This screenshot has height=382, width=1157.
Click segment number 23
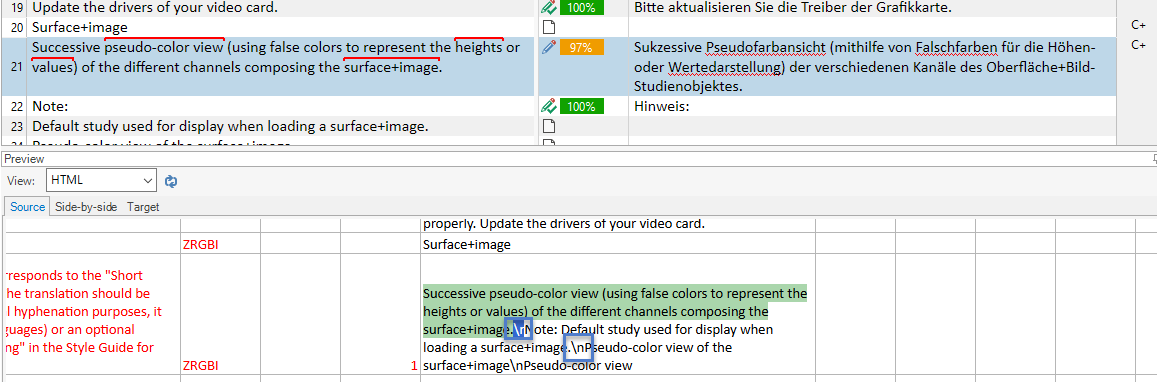pos(18,126)
